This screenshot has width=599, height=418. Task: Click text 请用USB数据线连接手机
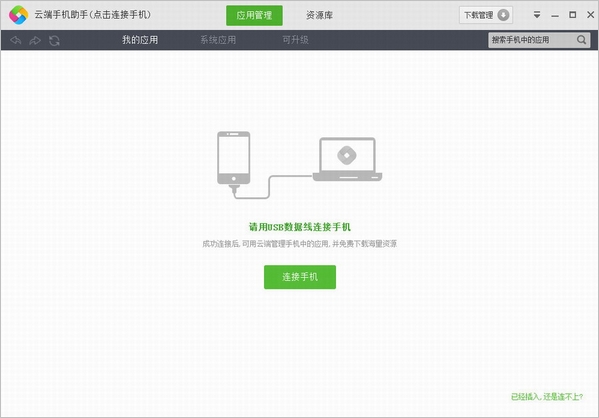[300, 227]
